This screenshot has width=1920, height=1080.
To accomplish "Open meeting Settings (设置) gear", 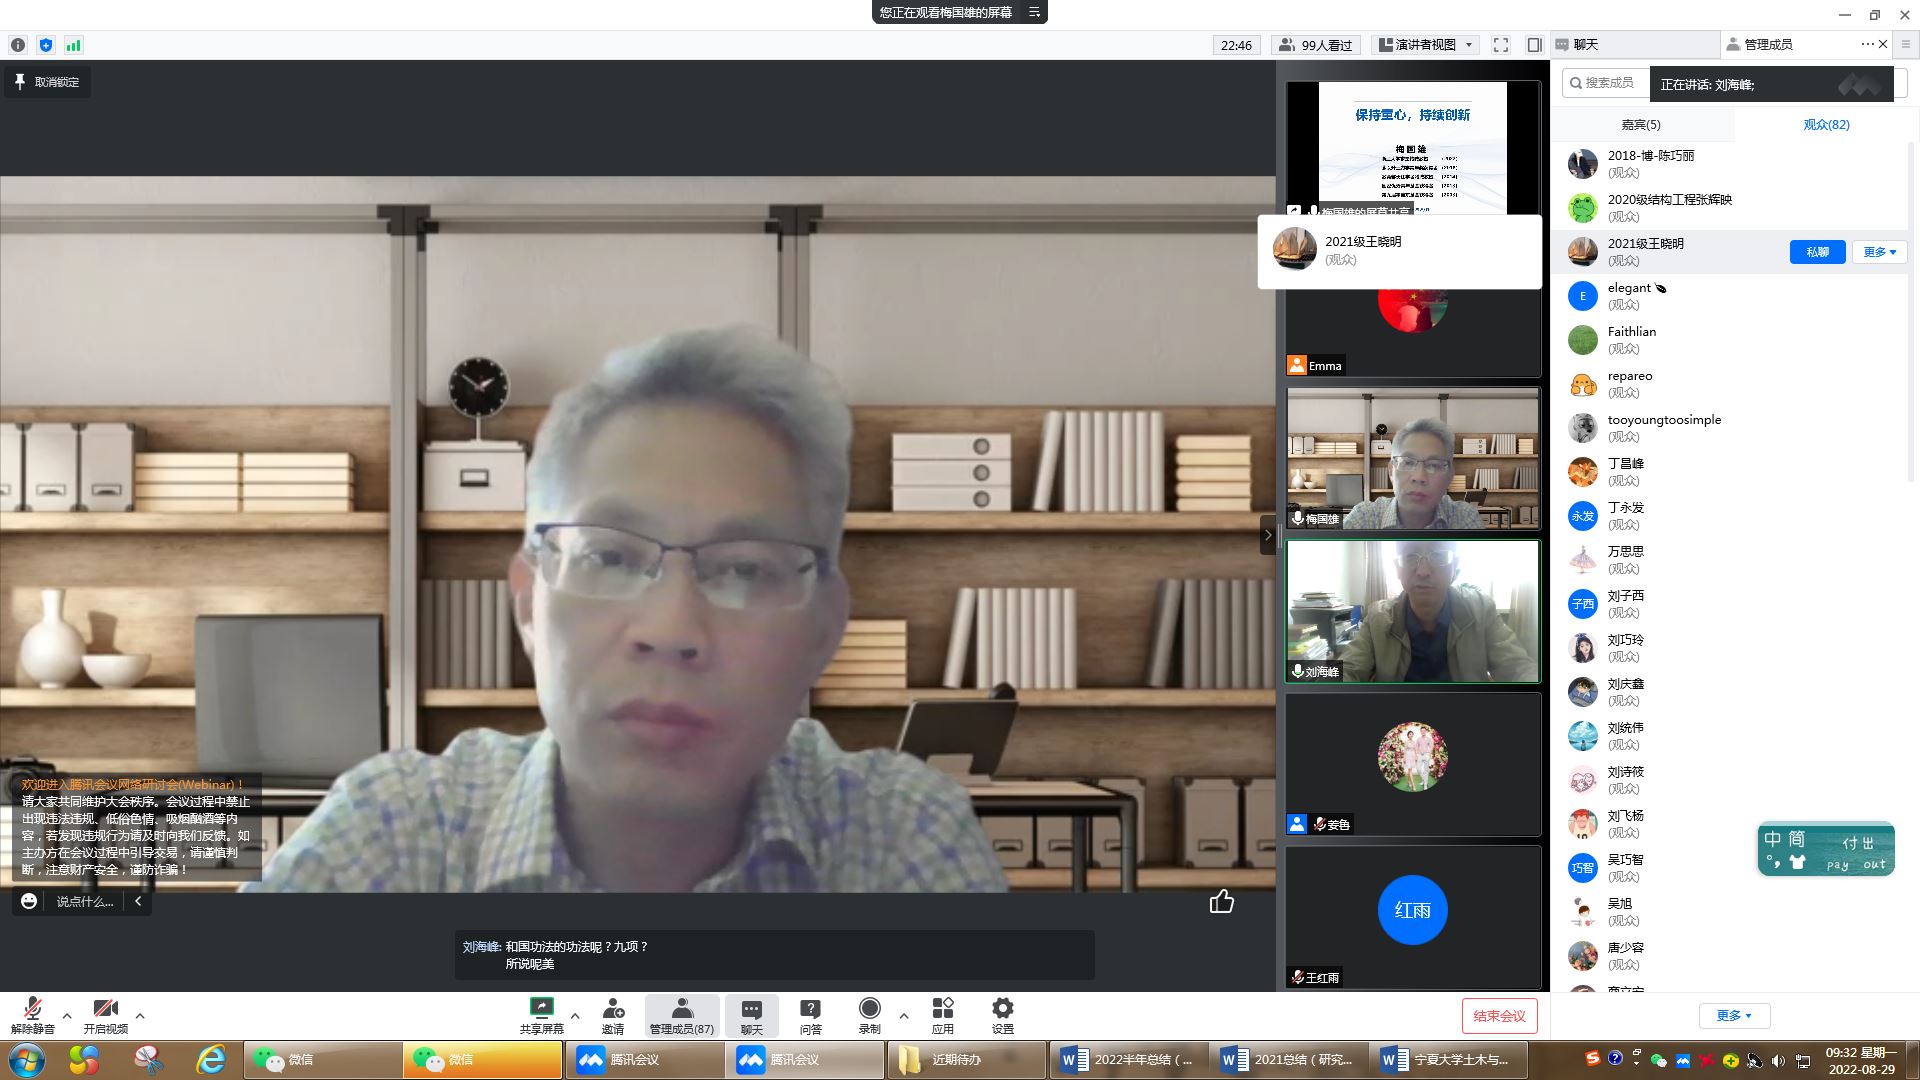I will (1002, 1008).
